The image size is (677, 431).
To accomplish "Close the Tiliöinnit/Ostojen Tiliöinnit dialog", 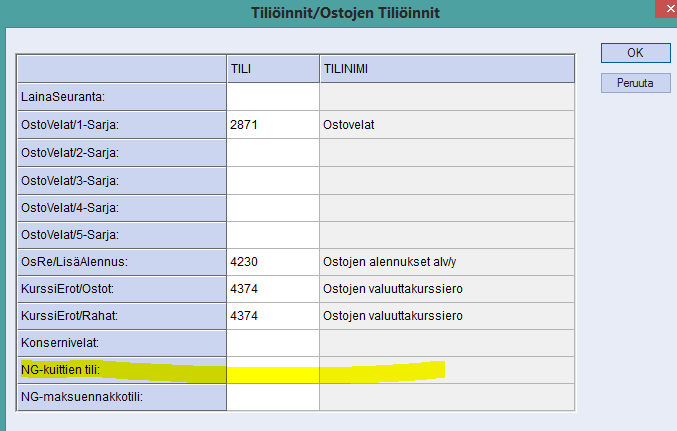I will coord(662,10).
